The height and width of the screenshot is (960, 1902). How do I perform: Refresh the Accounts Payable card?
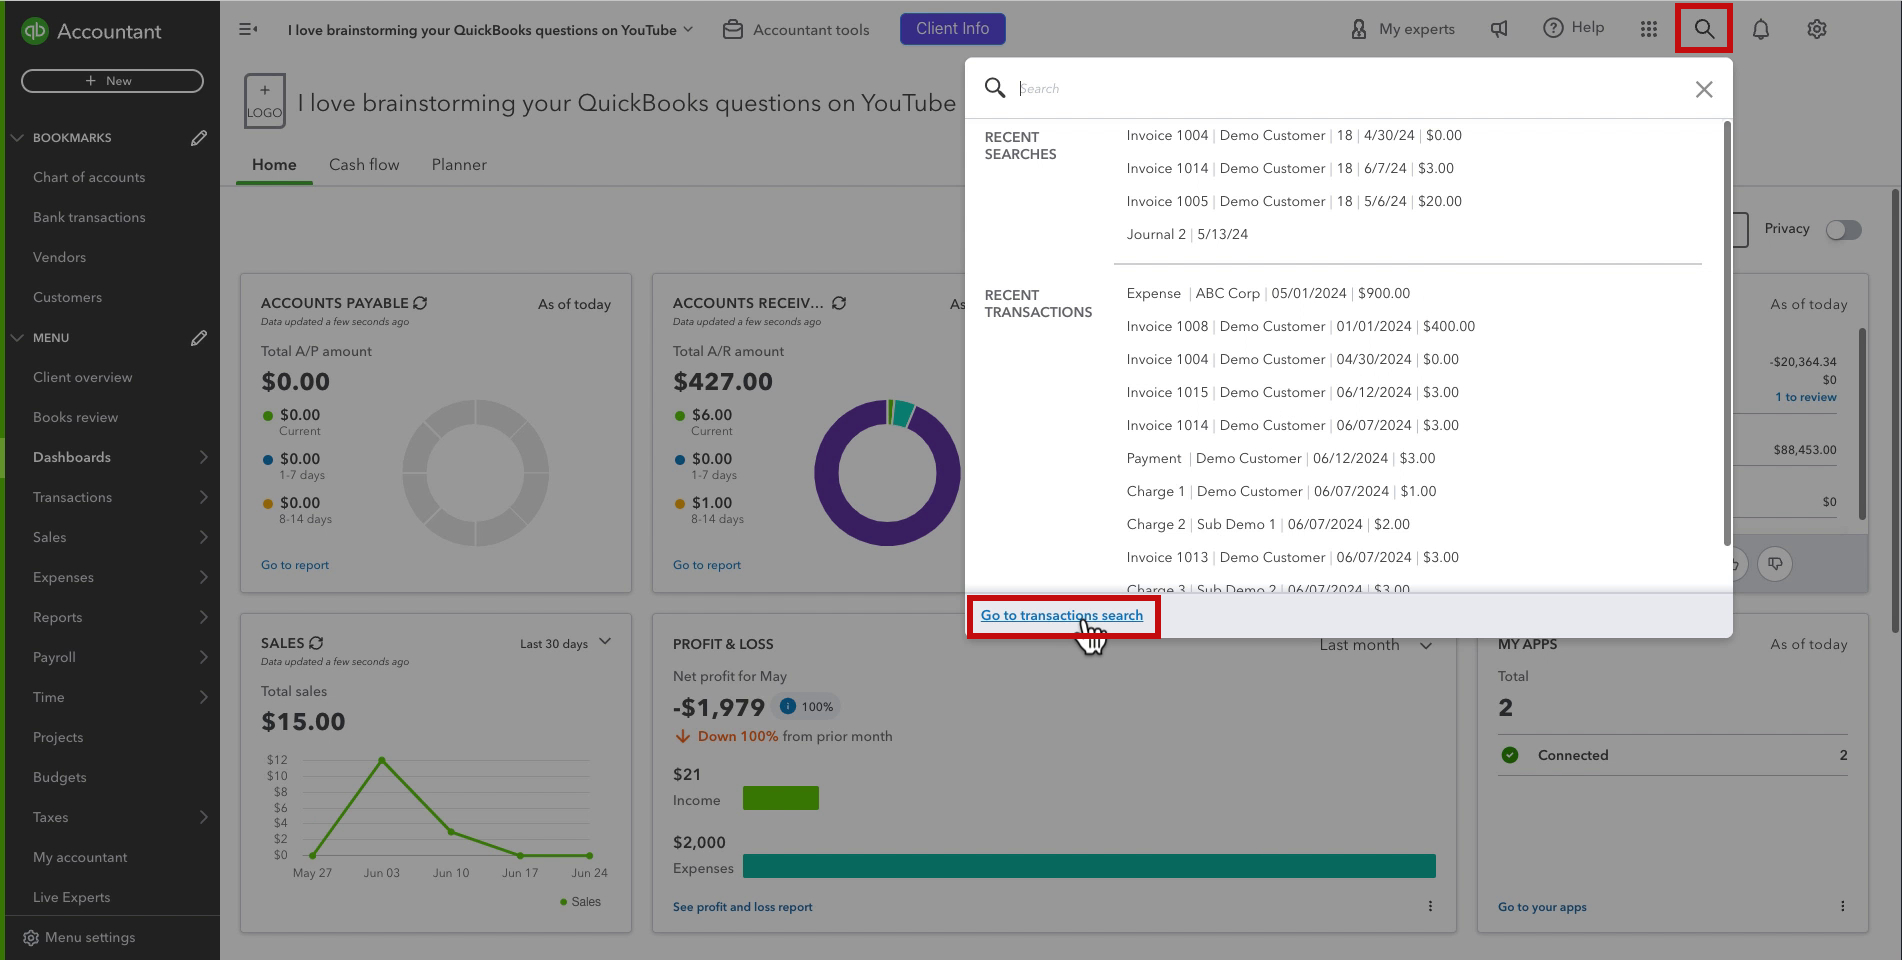pyautogui.click(x=420, y=303)
